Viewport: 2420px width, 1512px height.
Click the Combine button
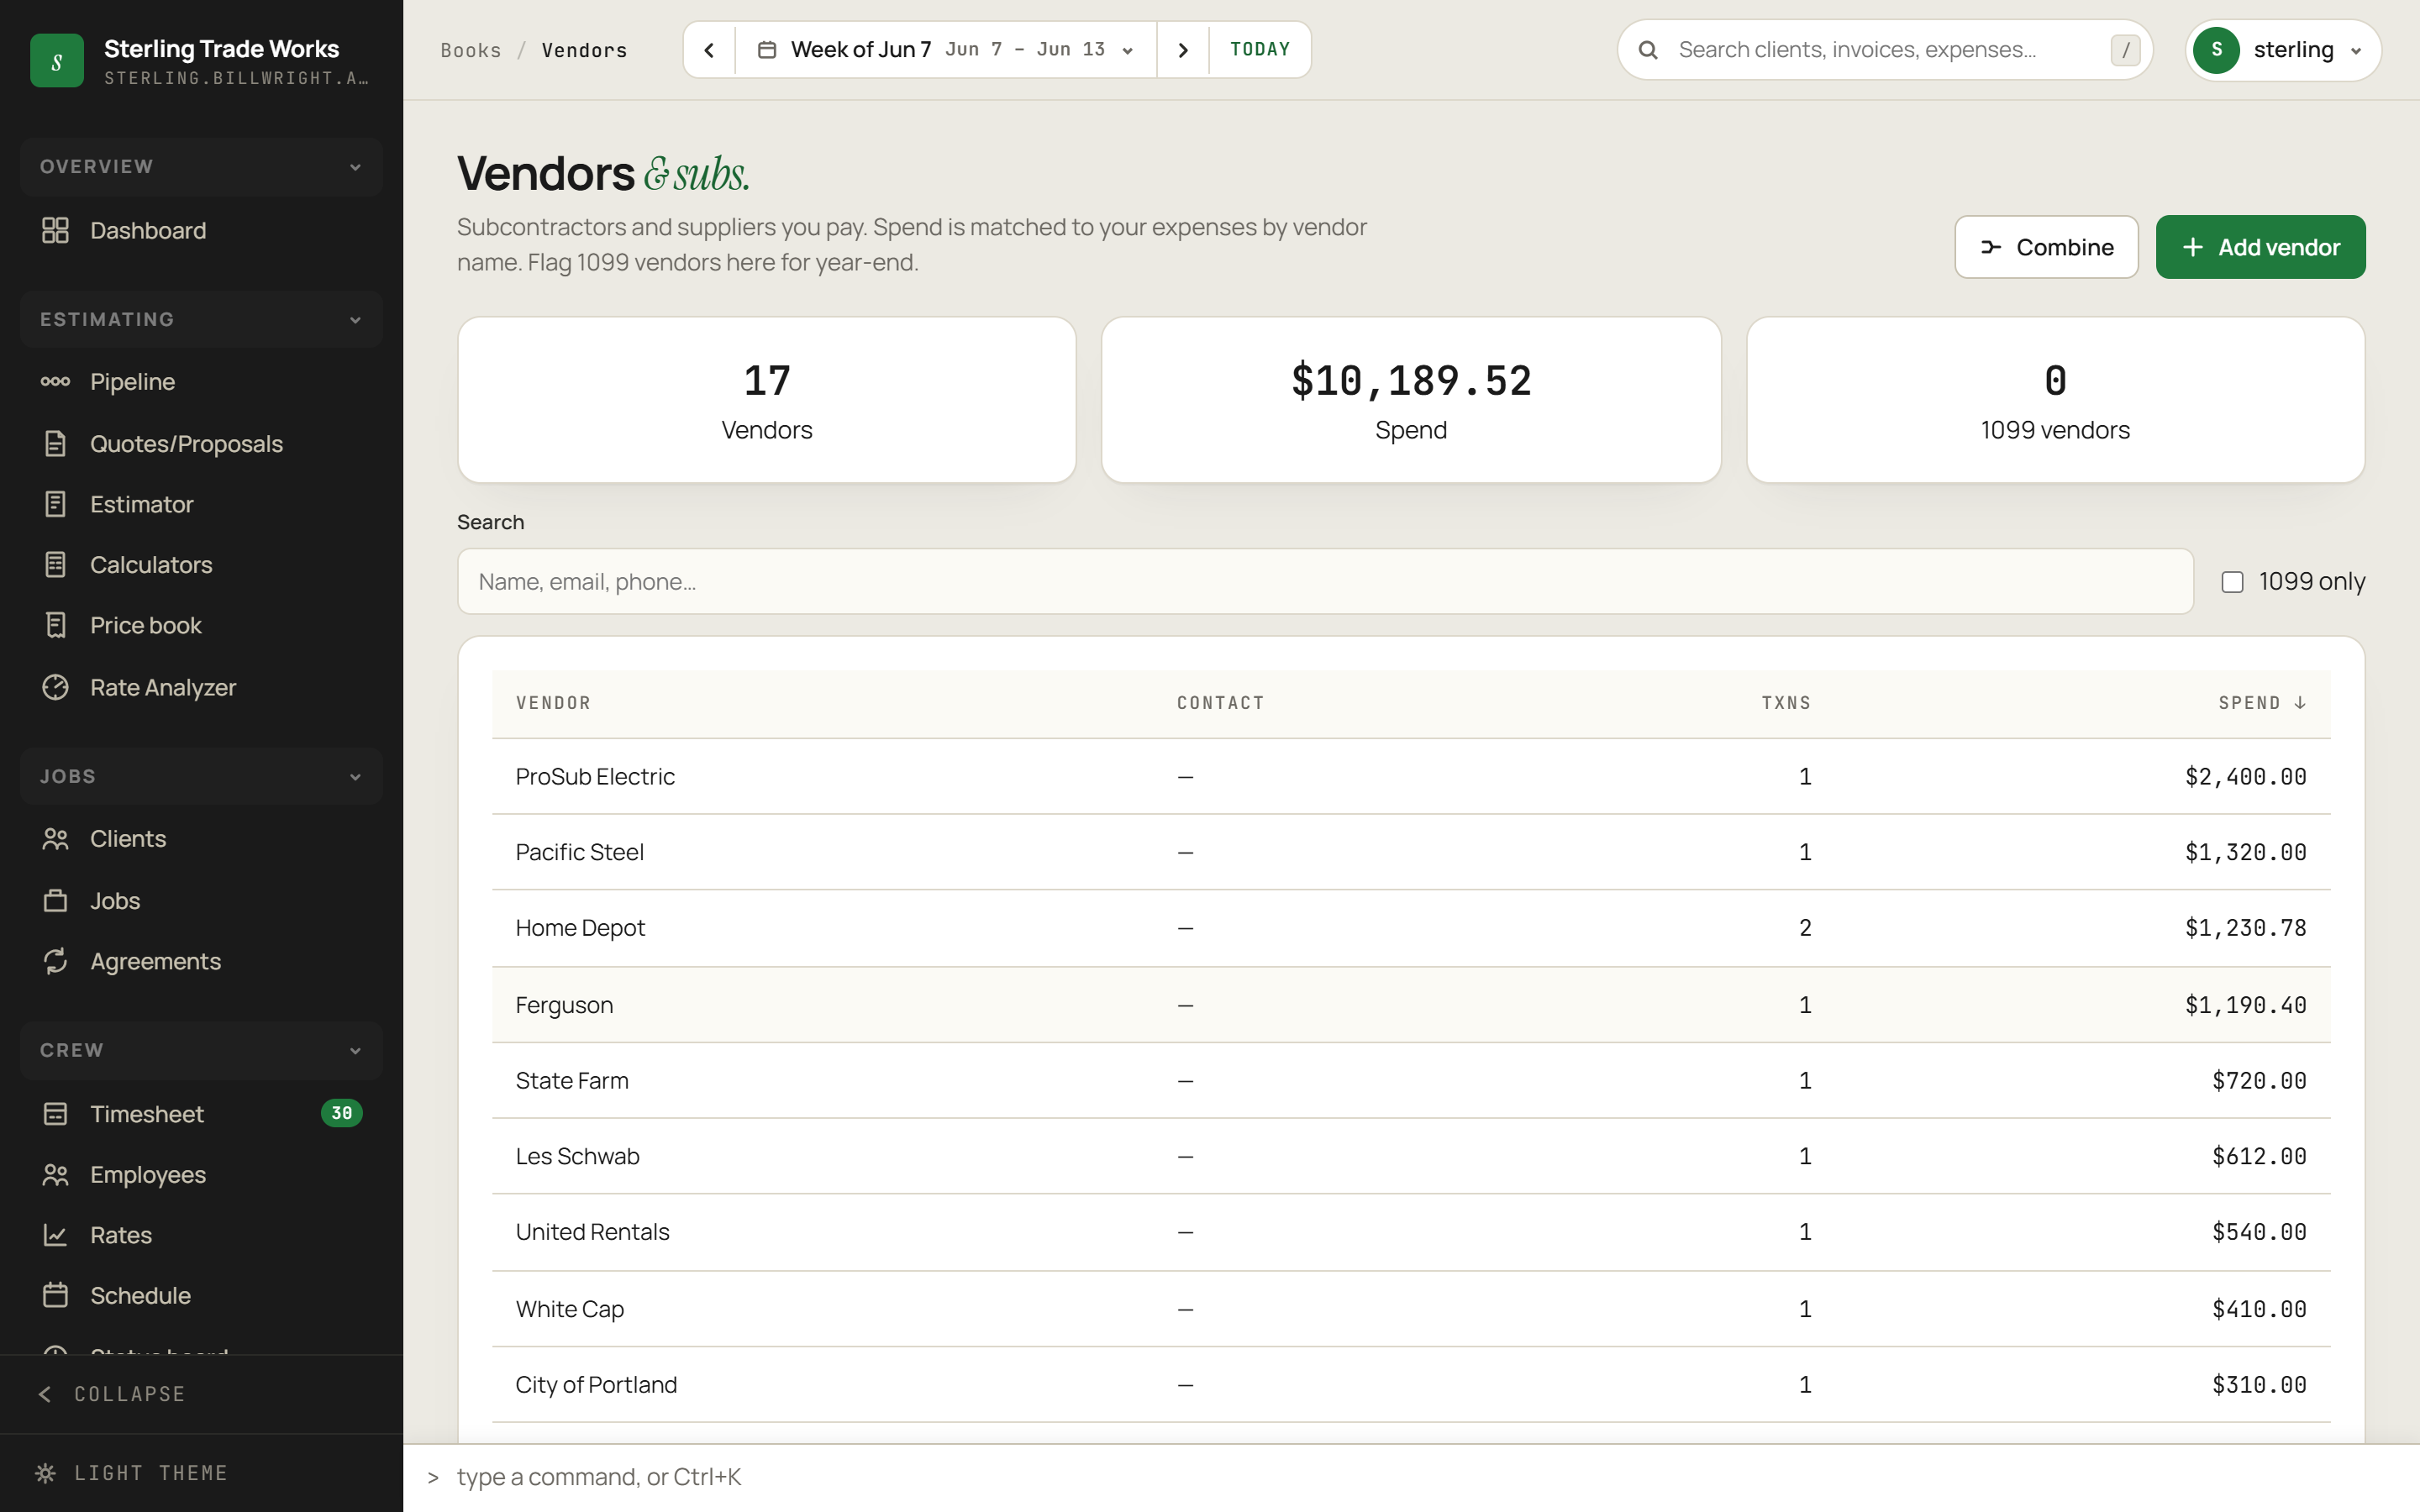(x=2046, y=247)
